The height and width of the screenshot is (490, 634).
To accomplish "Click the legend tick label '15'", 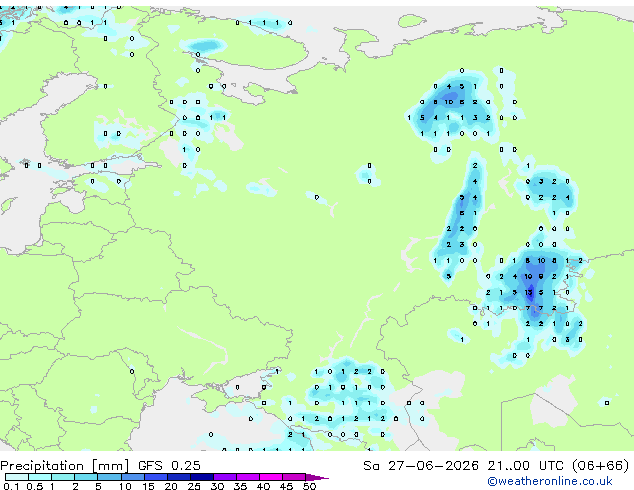I will (x=148, y=486).
